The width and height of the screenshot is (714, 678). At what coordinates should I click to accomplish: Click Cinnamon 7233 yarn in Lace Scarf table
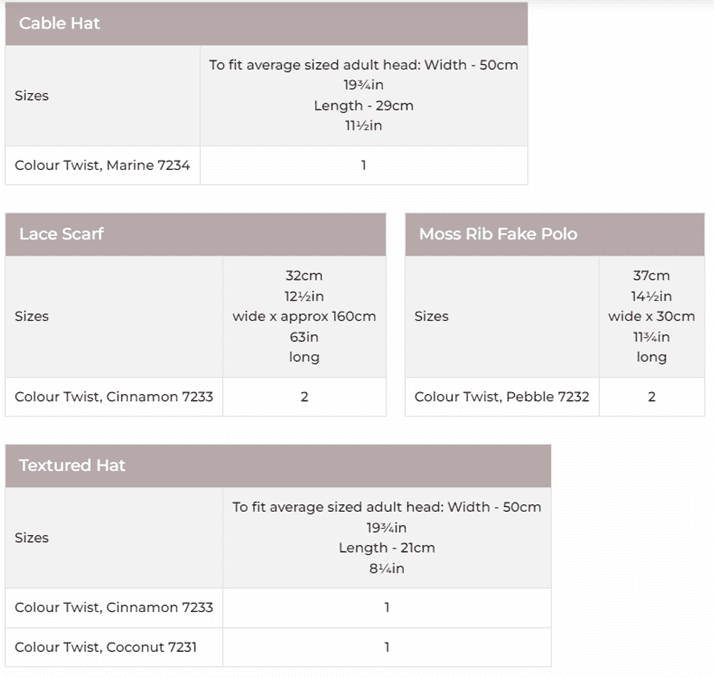114,396
